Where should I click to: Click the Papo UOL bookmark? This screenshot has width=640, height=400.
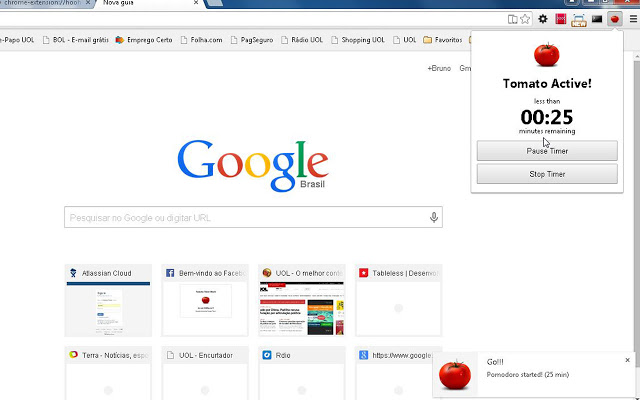pos(17,40)
